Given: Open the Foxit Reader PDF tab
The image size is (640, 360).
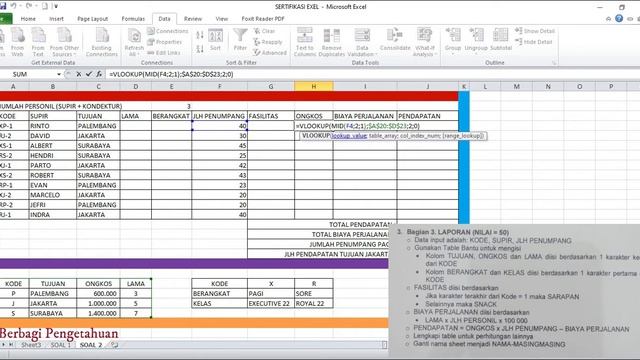Looking at the screenshot, I should (263, 19).
